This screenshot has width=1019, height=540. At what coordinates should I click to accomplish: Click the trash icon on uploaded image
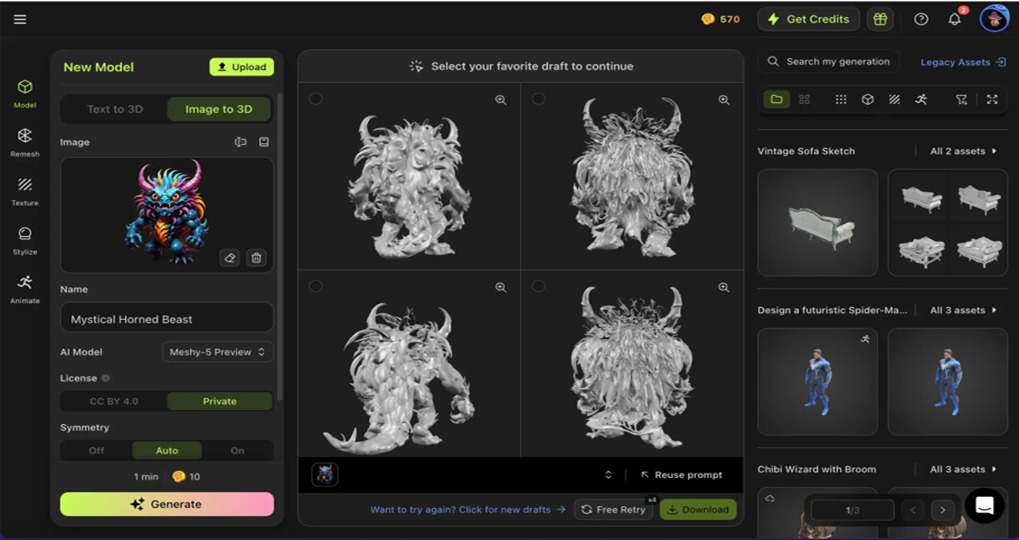256,258
